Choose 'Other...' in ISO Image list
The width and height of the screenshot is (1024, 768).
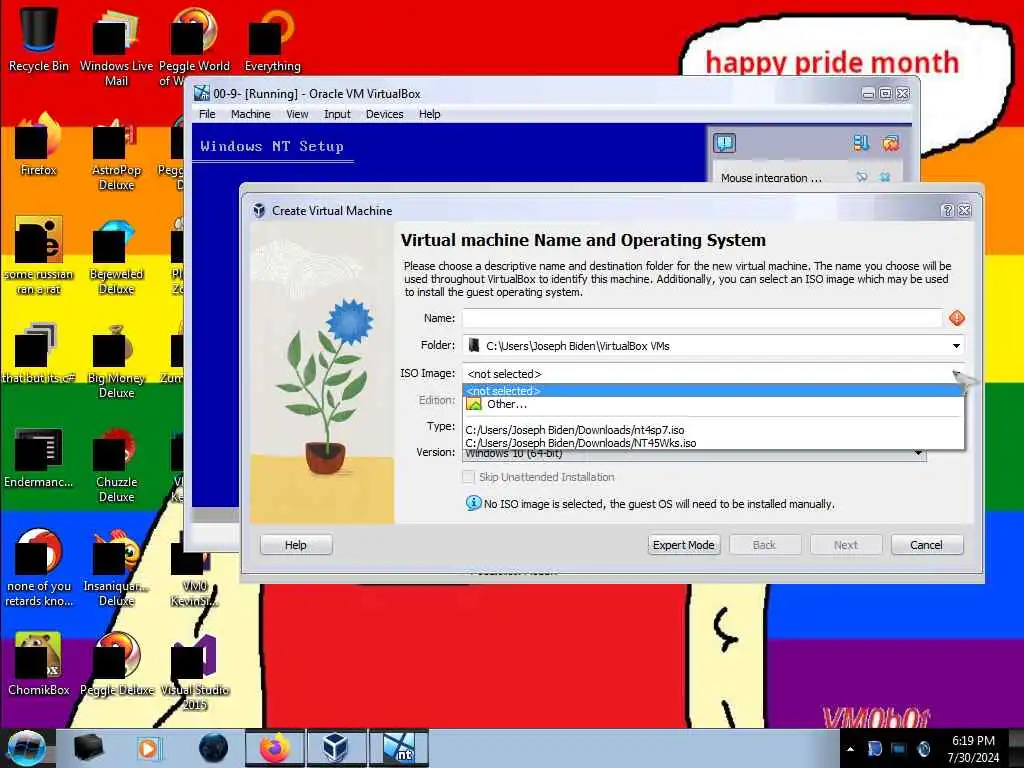(x=713, y=404)
